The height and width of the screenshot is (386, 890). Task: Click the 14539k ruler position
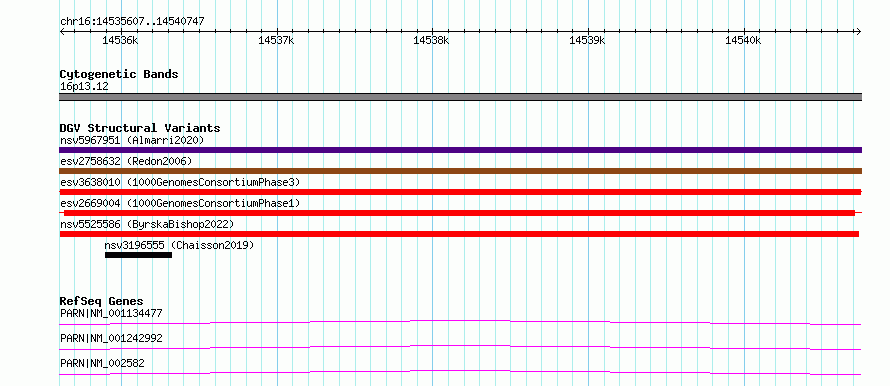(x=587, y=40)
